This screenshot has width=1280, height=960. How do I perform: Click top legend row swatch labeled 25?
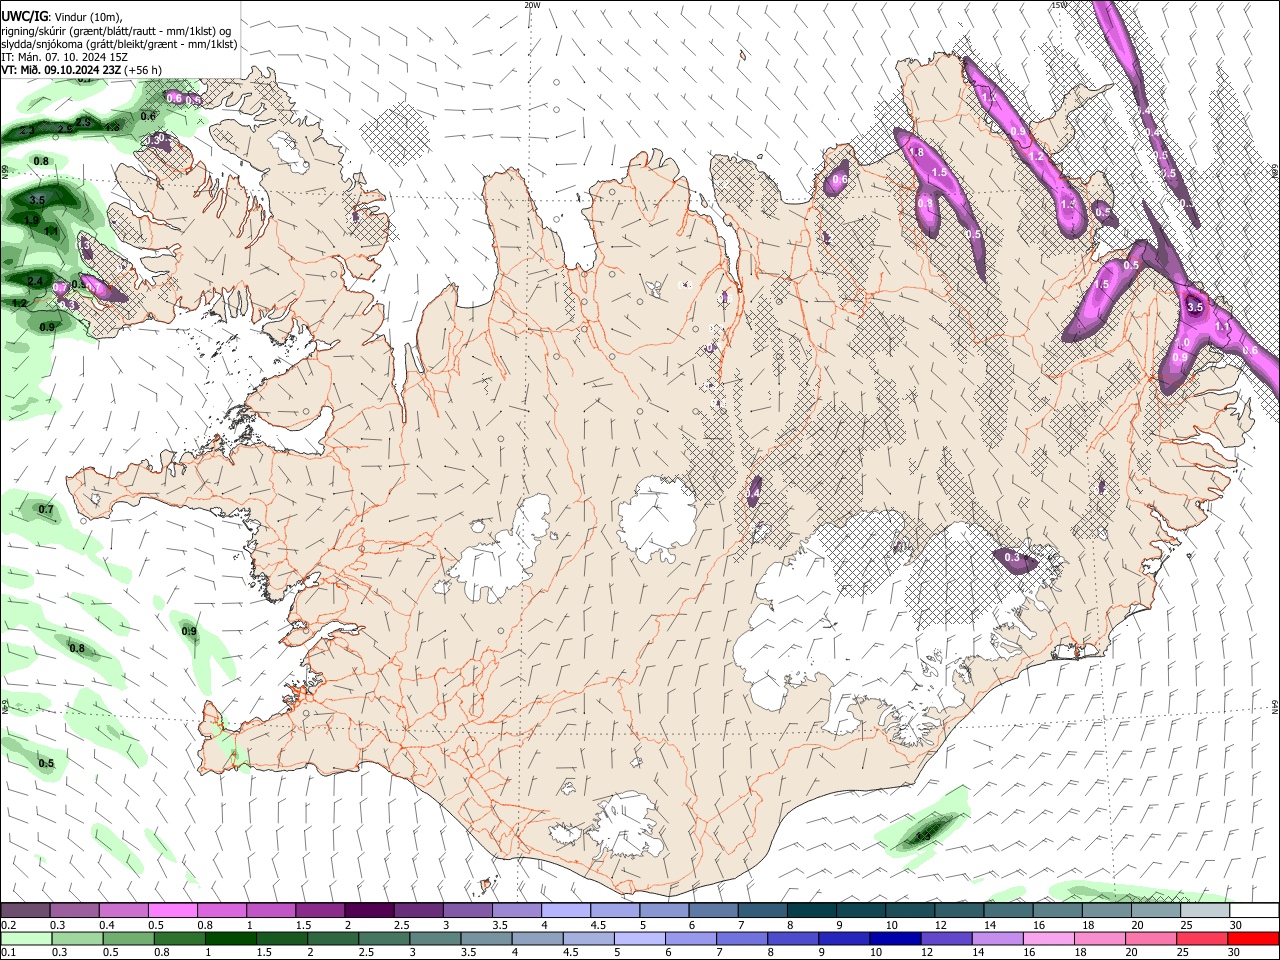[x=1205, y=911]
